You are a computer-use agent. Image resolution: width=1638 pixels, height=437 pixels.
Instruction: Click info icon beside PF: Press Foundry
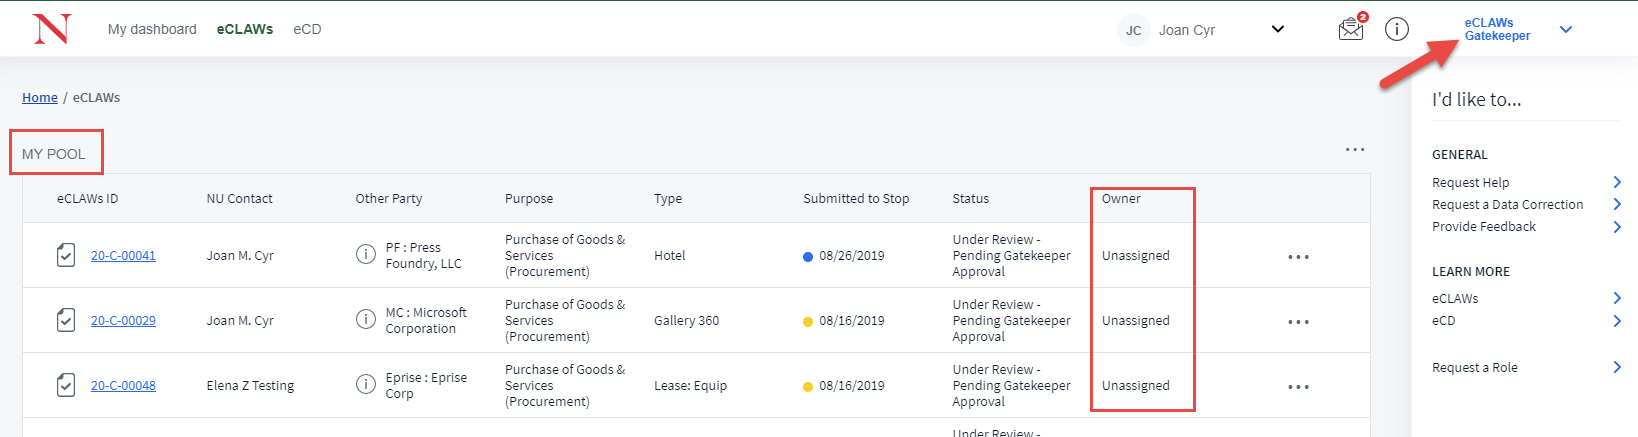click(366, 255)
